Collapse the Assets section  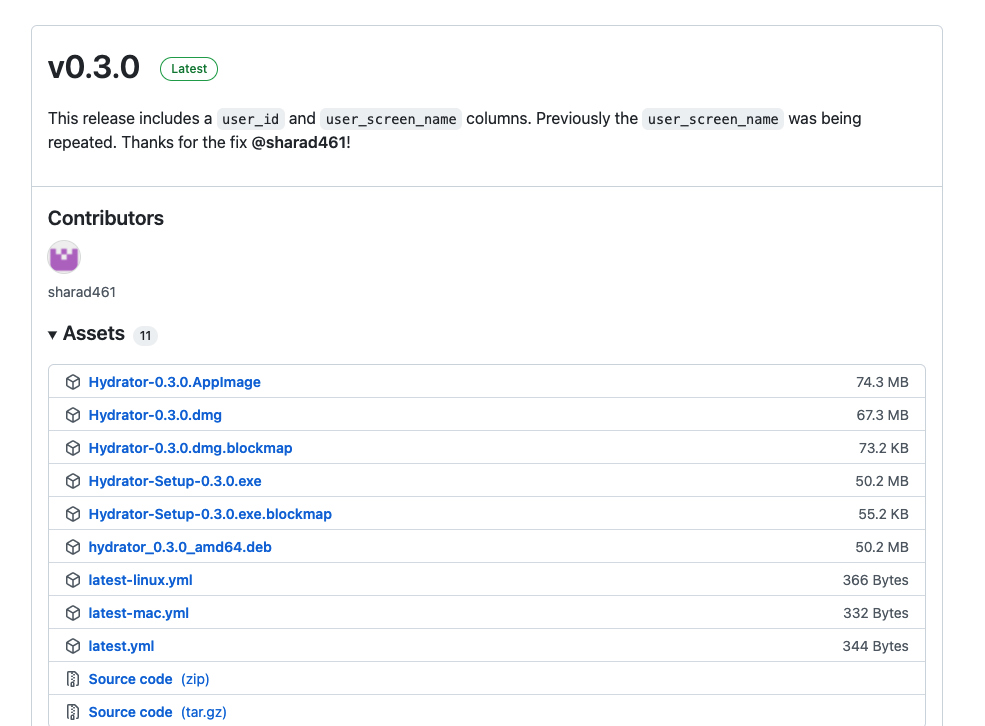coord(52,334)
